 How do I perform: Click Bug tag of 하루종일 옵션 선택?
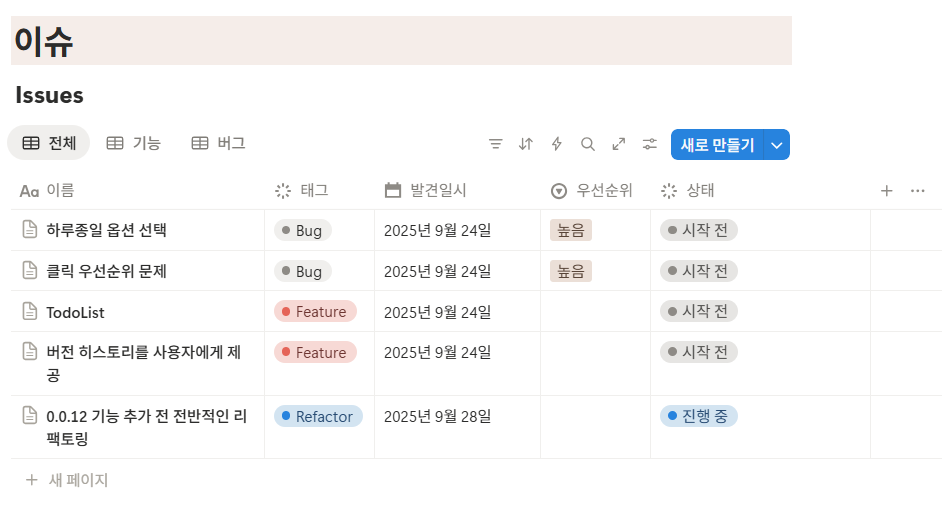[303, 230]
